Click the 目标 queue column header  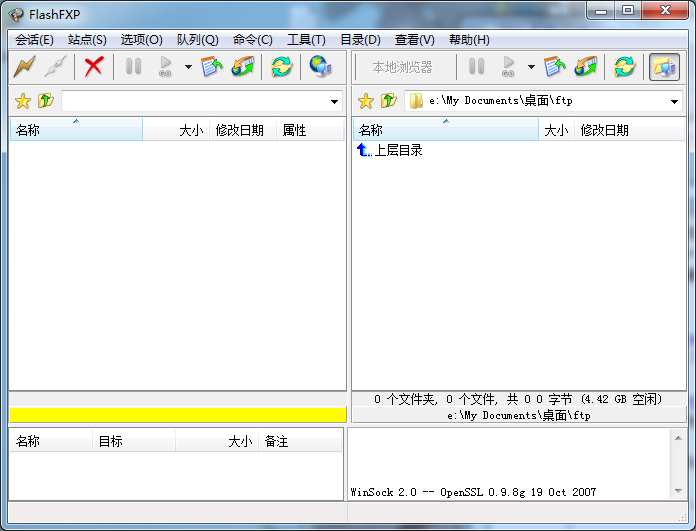[110, 441]
